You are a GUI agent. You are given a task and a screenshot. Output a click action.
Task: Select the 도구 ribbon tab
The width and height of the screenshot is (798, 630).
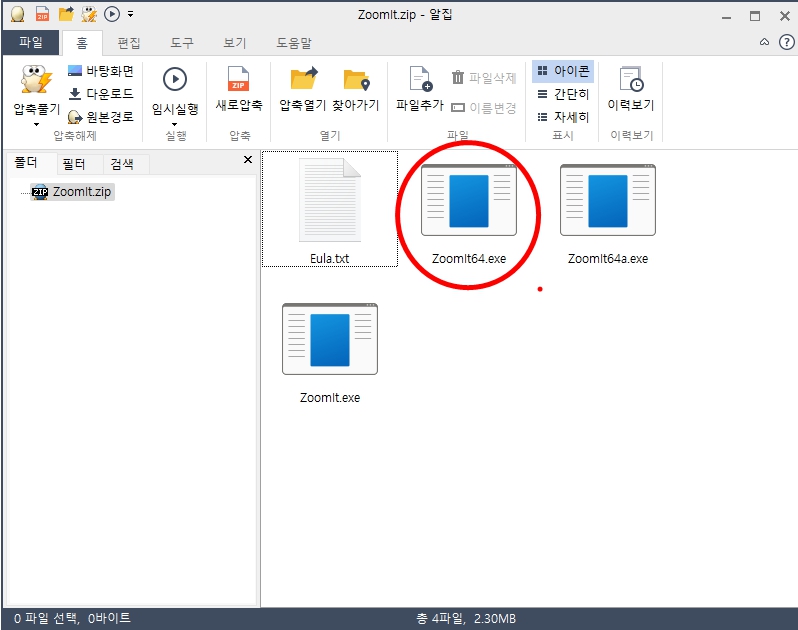(182, 43)
